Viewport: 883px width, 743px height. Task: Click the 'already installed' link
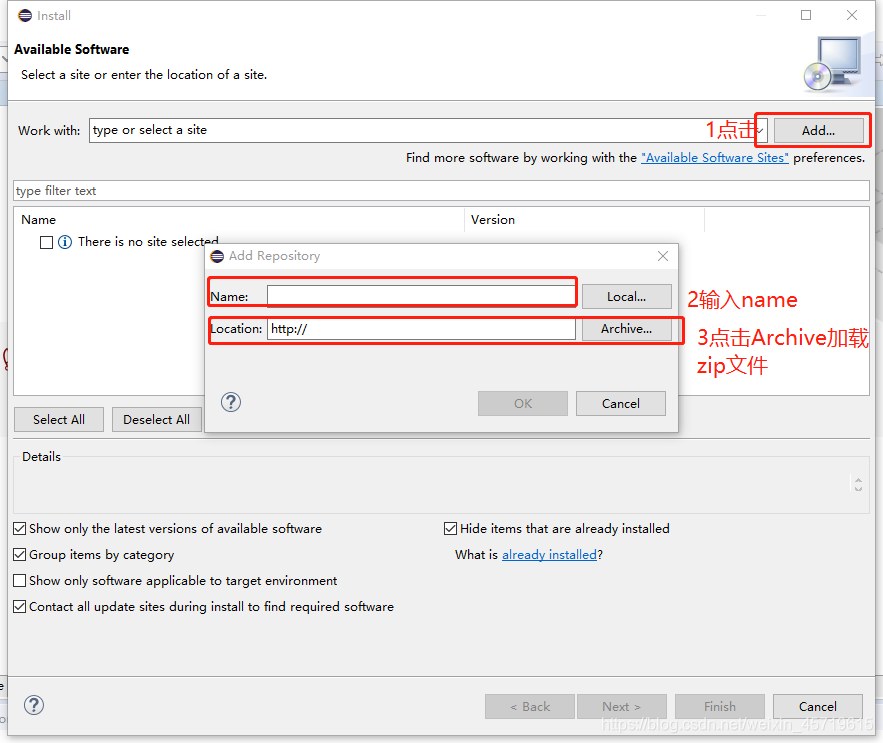(x=549, y=554)
